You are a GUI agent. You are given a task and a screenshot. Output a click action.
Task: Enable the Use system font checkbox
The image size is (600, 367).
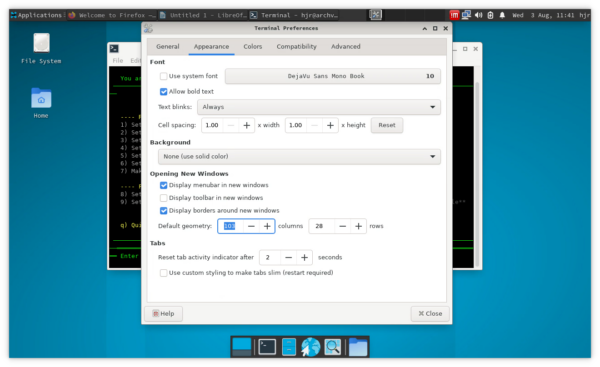coord(163,76)
